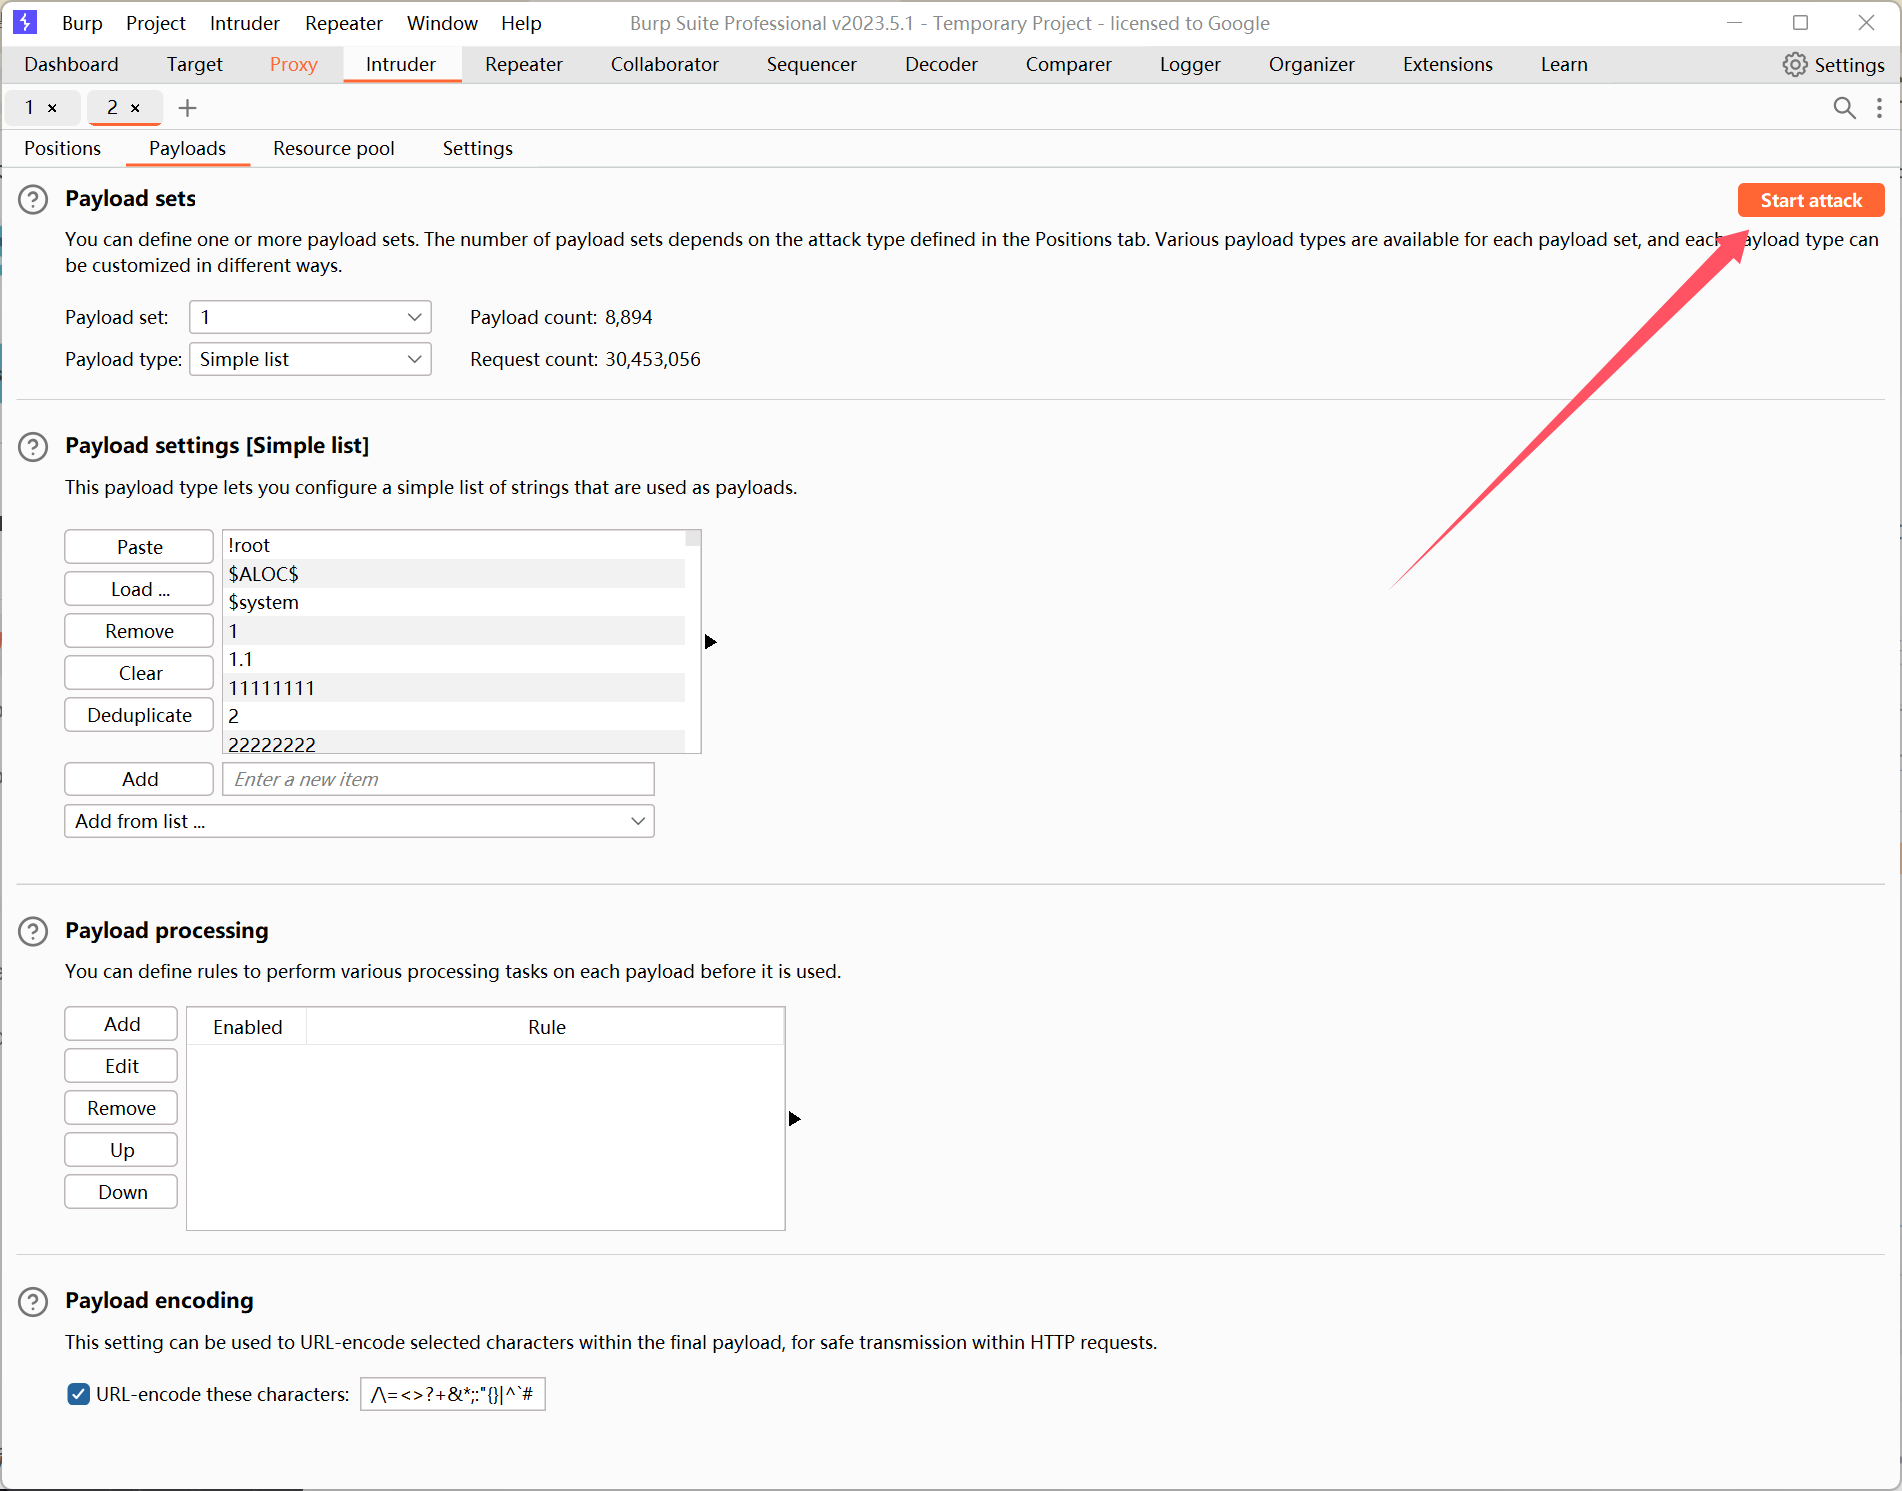Expand the processing rules side arrow
Screen dimensions: 1902x1491
point(795,1119)
